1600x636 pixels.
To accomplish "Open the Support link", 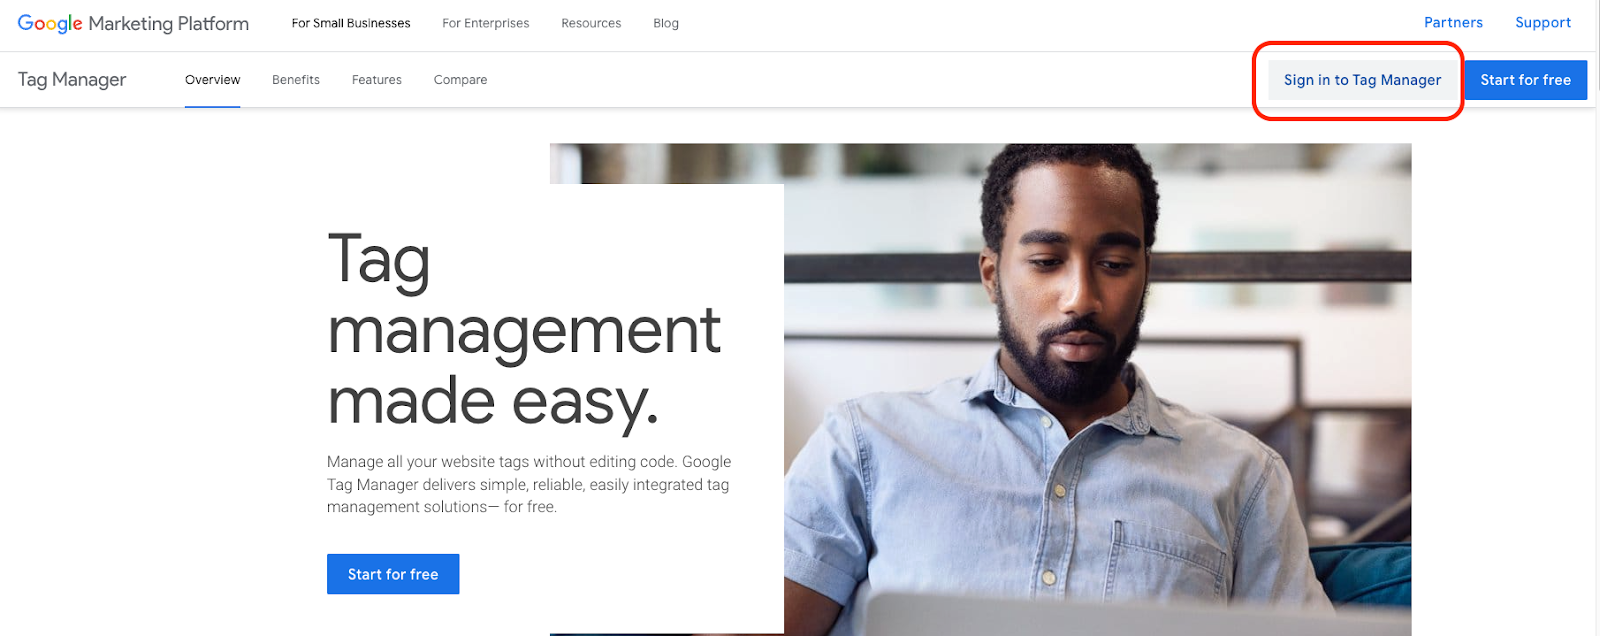I will [x=1543, y=22].
